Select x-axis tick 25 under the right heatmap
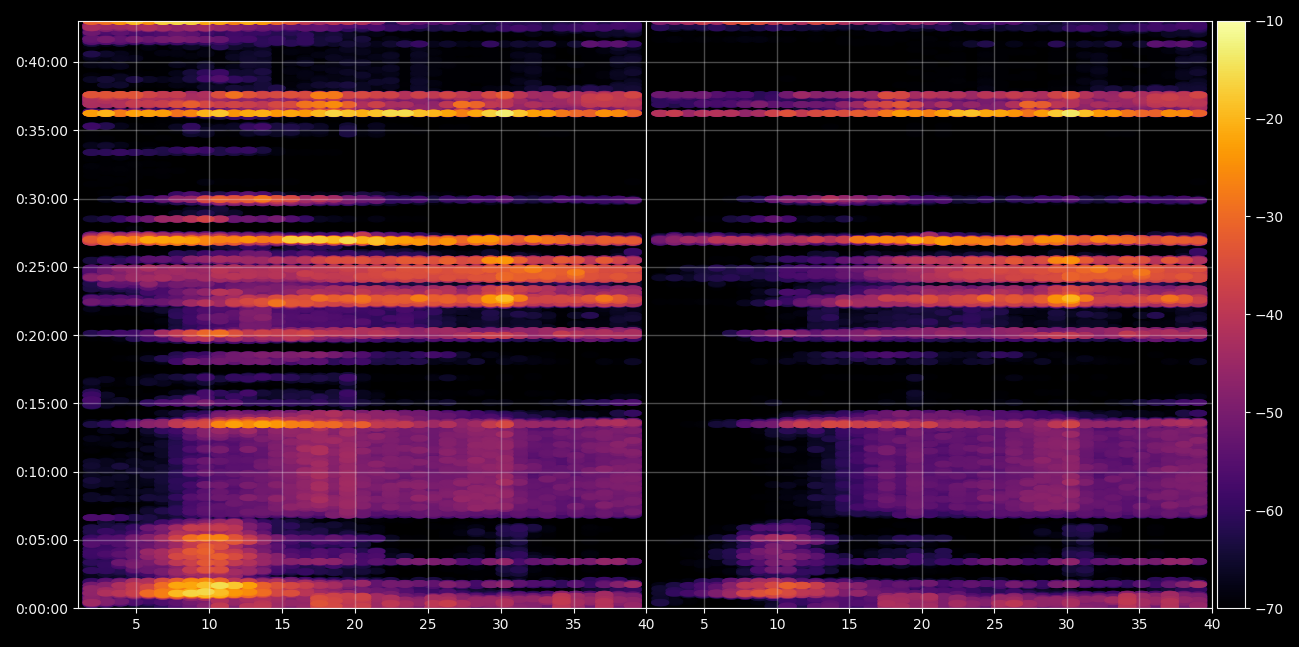Viewport: 1299px width, 647px height. tap(994, 625)
